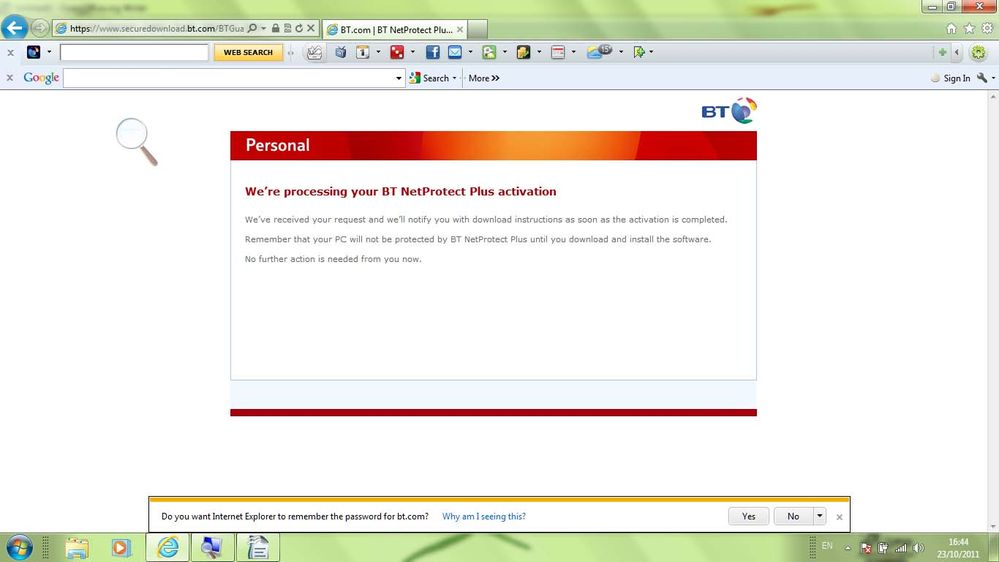Screen dimensions: 999x562
Task: Expand the Google search box dropdown
Action: tap(399, 78)
